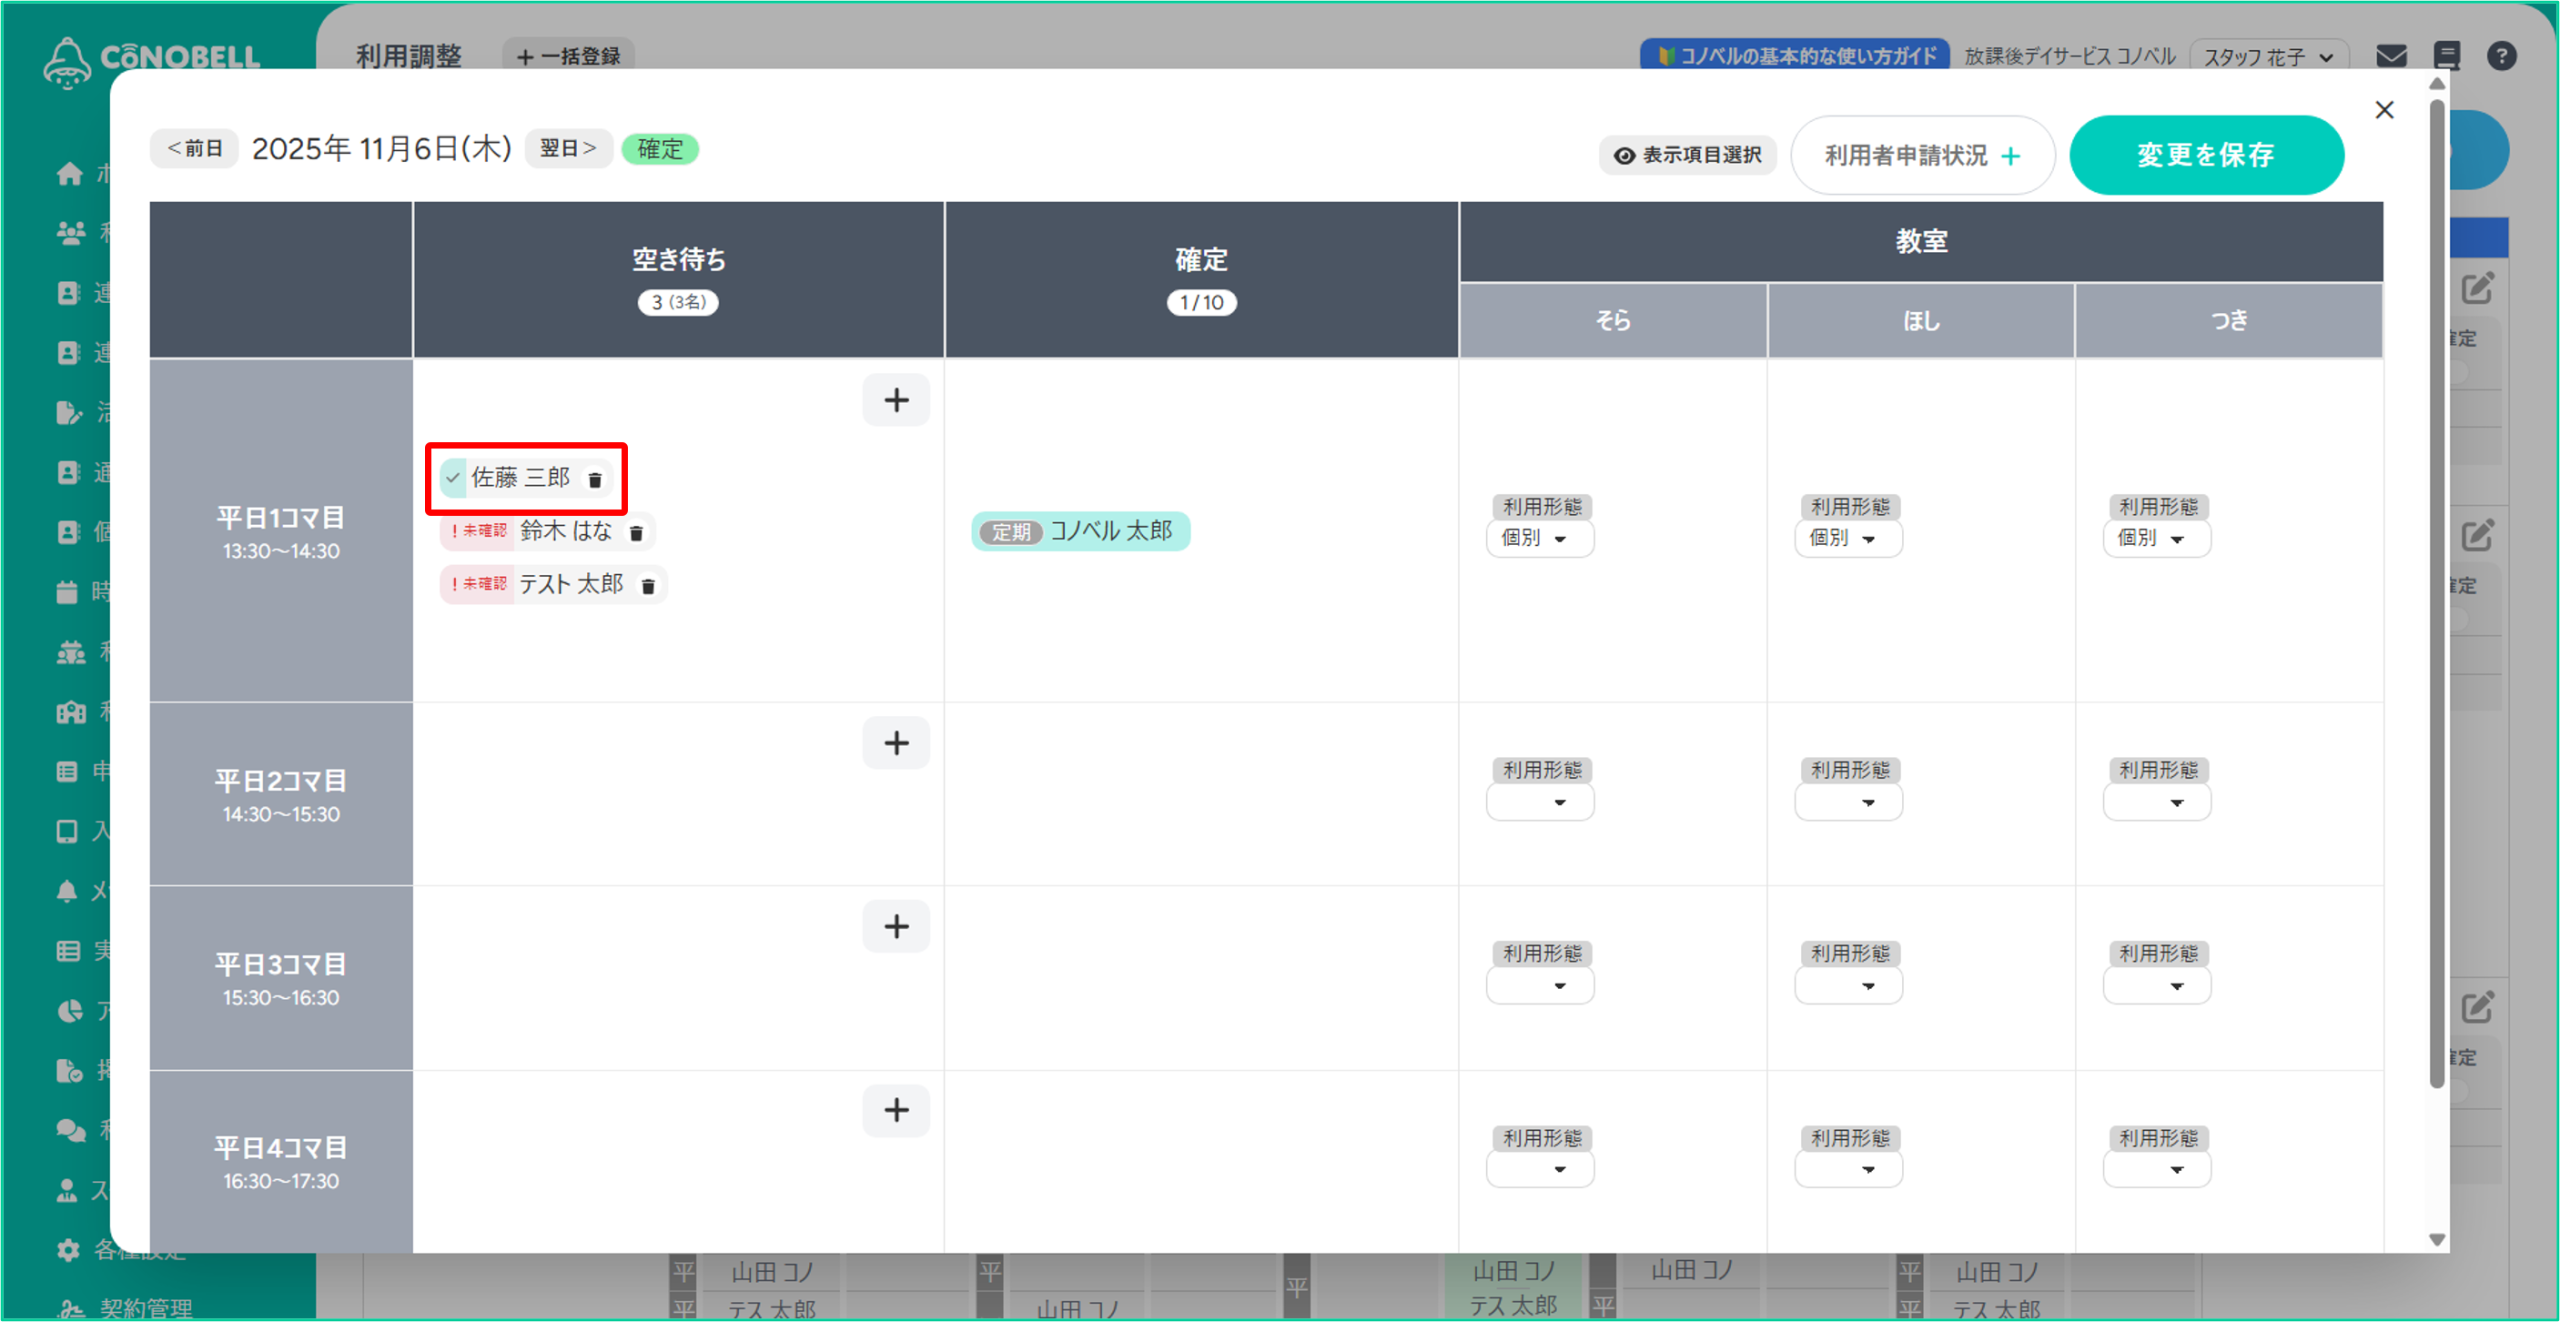2560x1322 pixels.
Task: Open the そら 利用形態 dropdown for 平日1コマ目
Action: pyautogui.click(x=1539, y=538)
